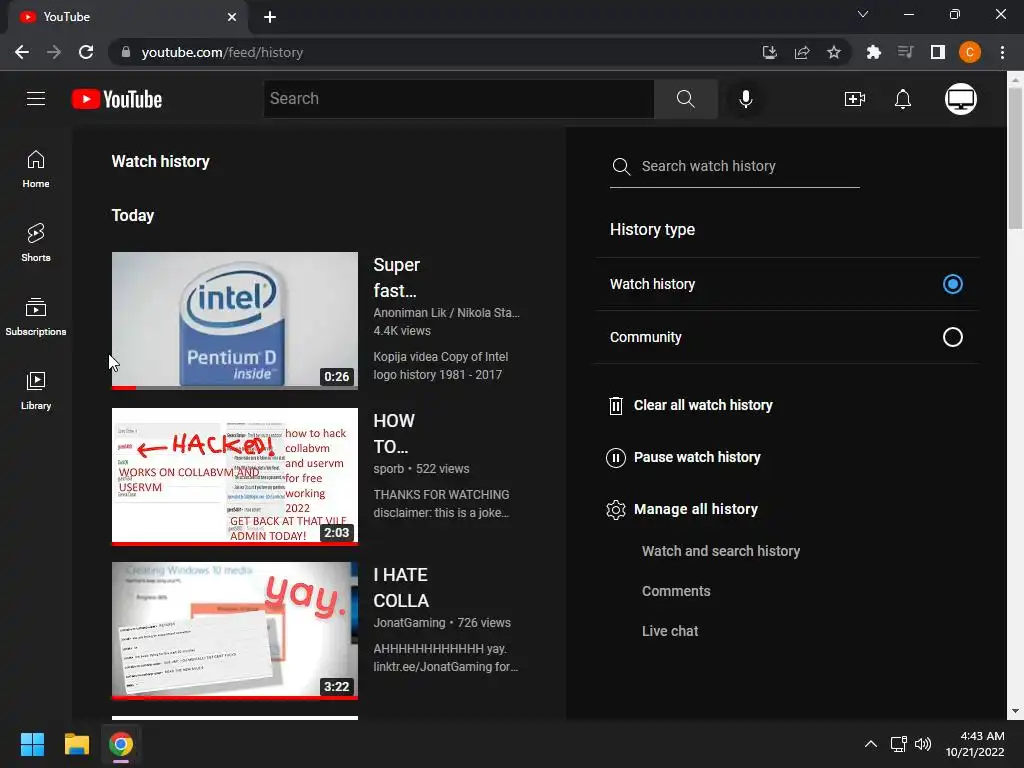Click Pause watch history
Image resolution: width=1024 pixels, height=768 pixels.
pyautogui.click(x=697, y=457)
